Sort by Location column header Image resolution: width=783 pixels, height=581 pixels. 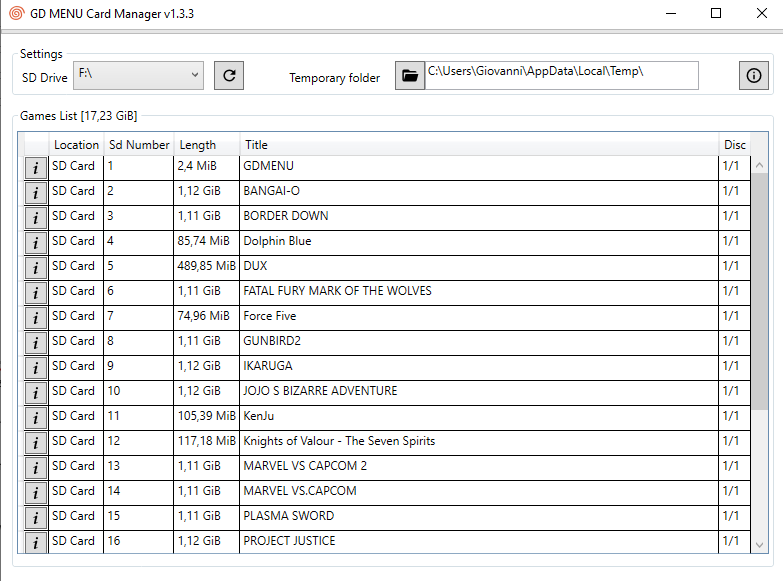coord(76,145)
